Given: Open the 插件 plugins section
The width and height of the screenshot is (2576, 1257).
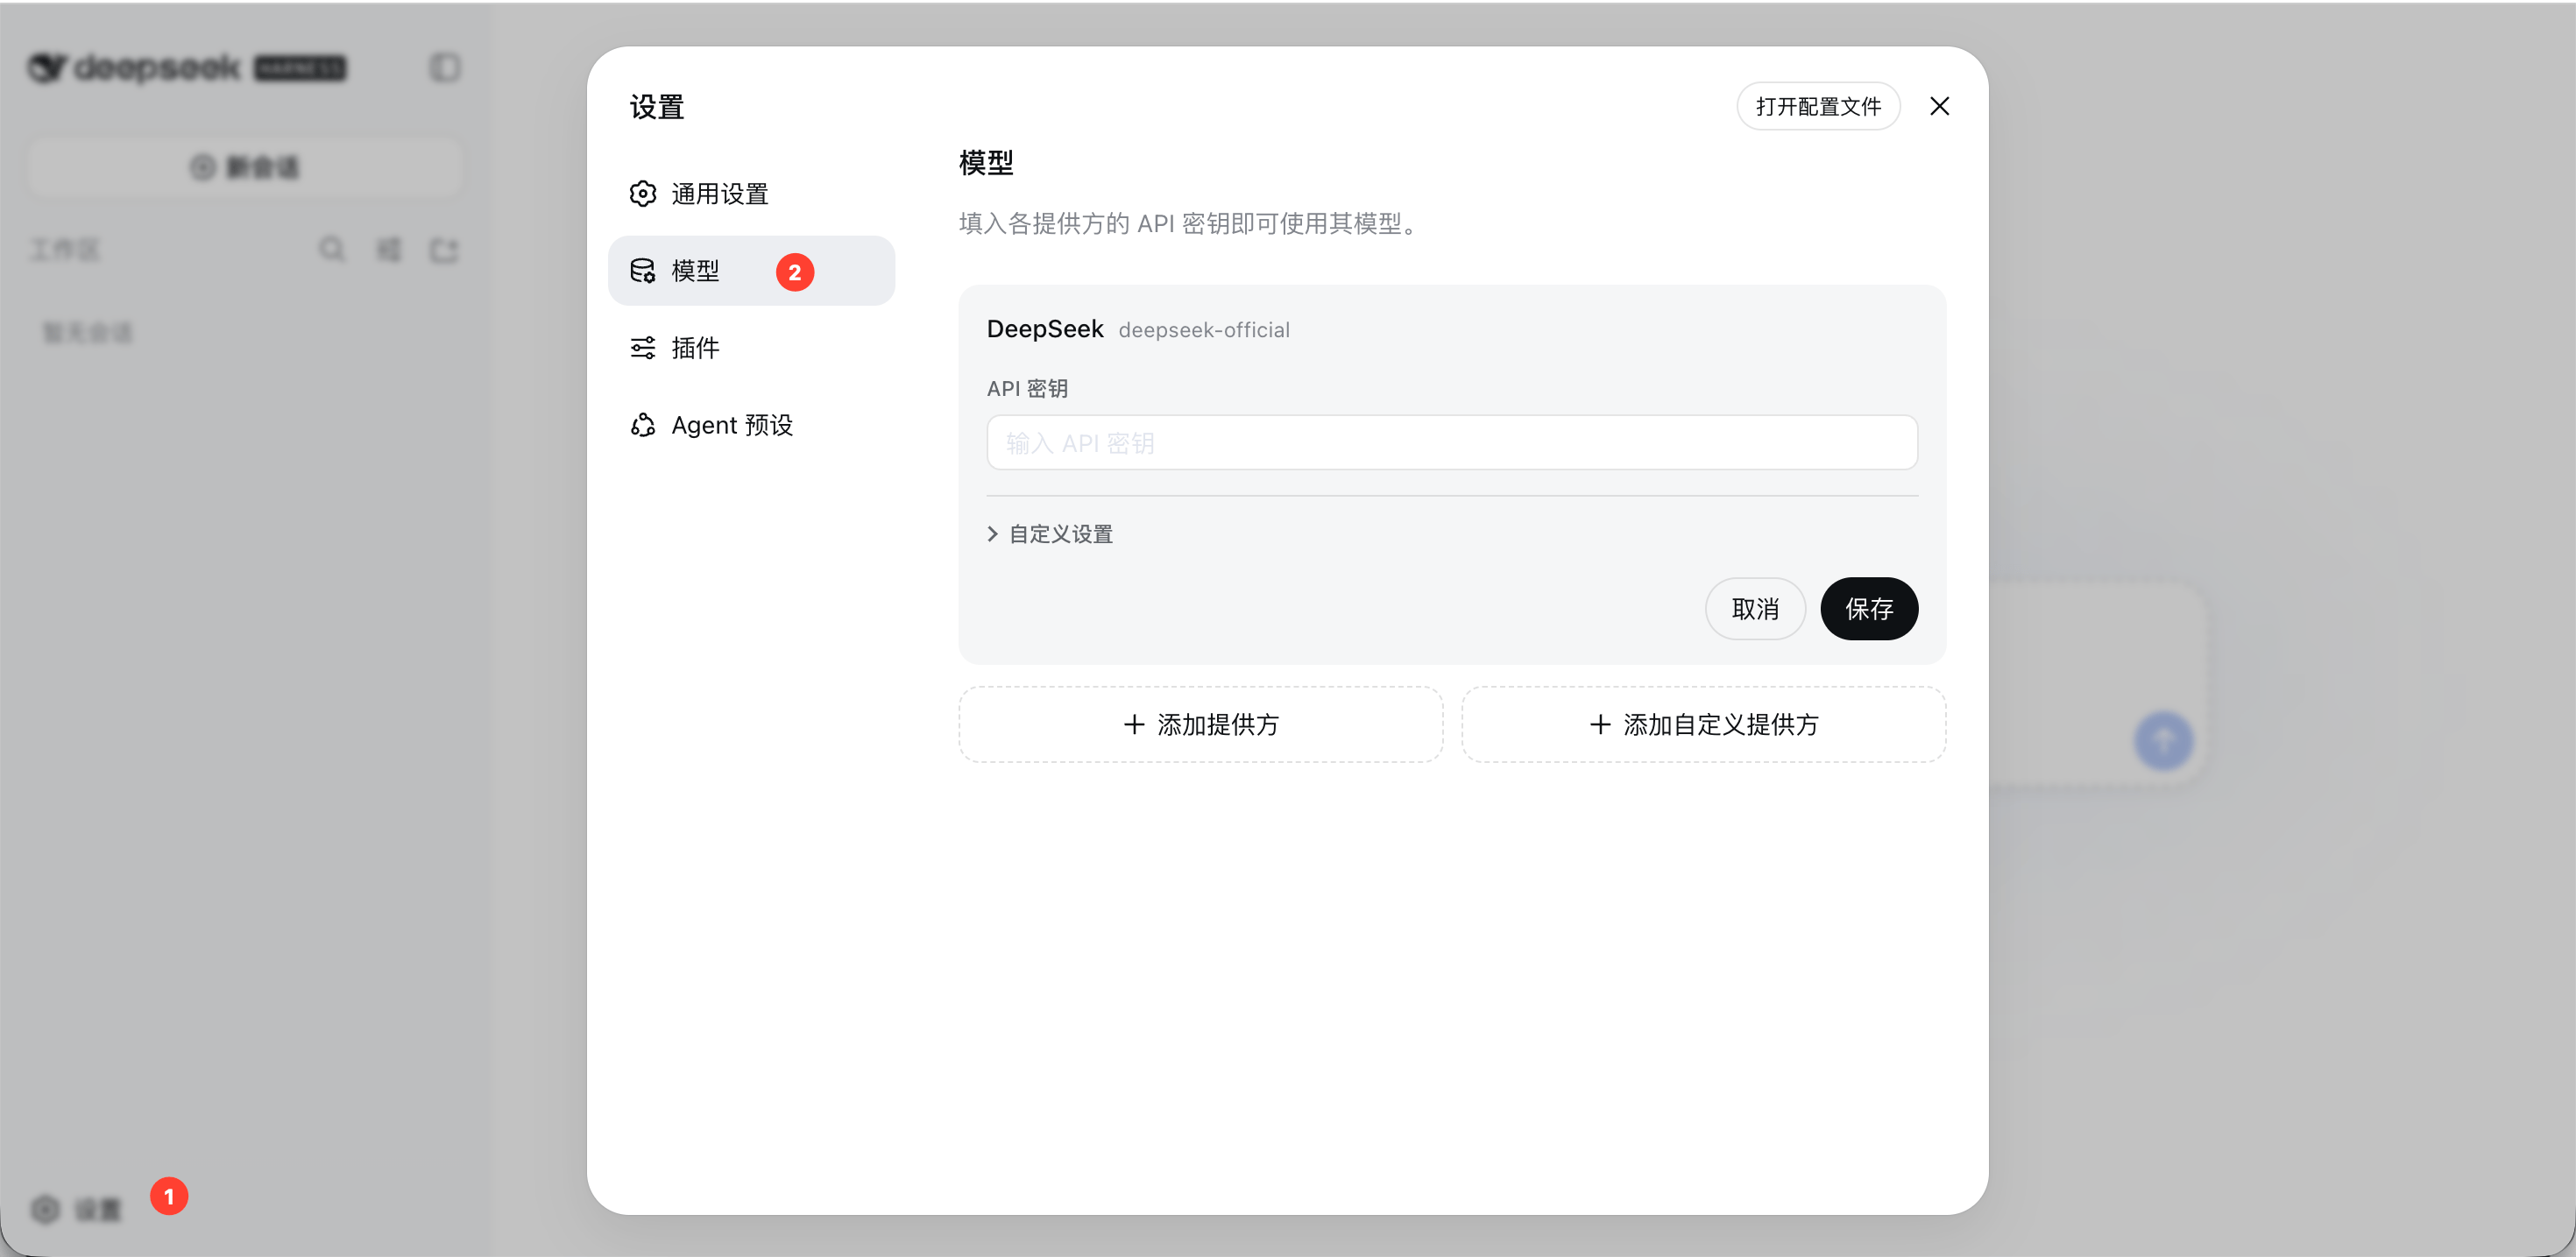Looking at the screenshot, I should point(751,348).
